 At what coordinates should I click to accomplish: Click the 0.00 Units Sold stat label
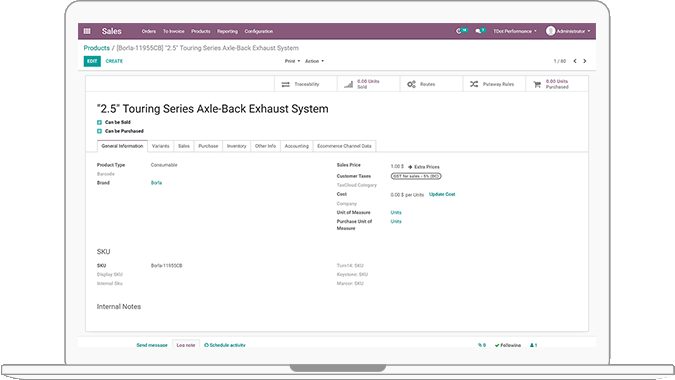(x=368, y=84)
